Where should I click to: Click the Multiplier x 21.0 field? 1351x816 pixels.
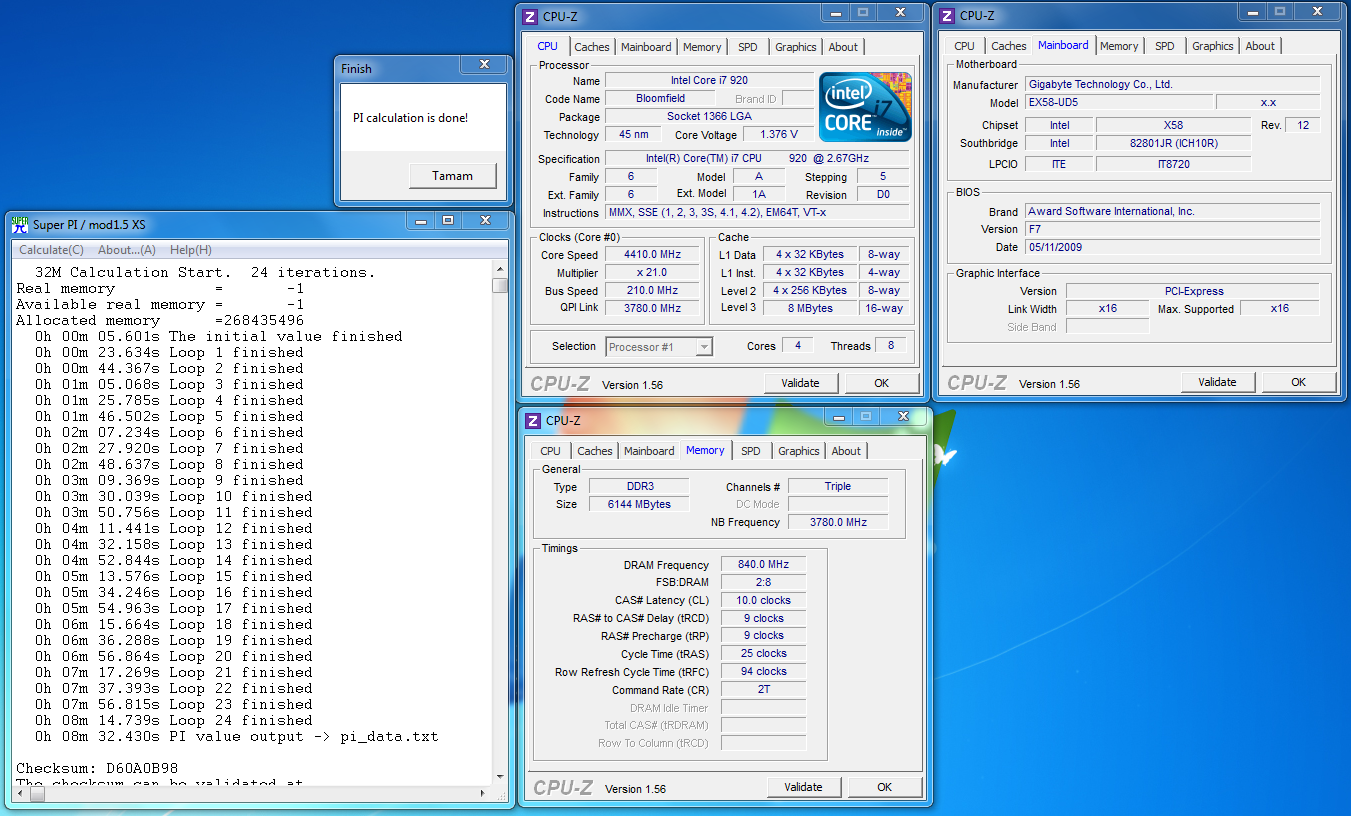click(651, 273)
